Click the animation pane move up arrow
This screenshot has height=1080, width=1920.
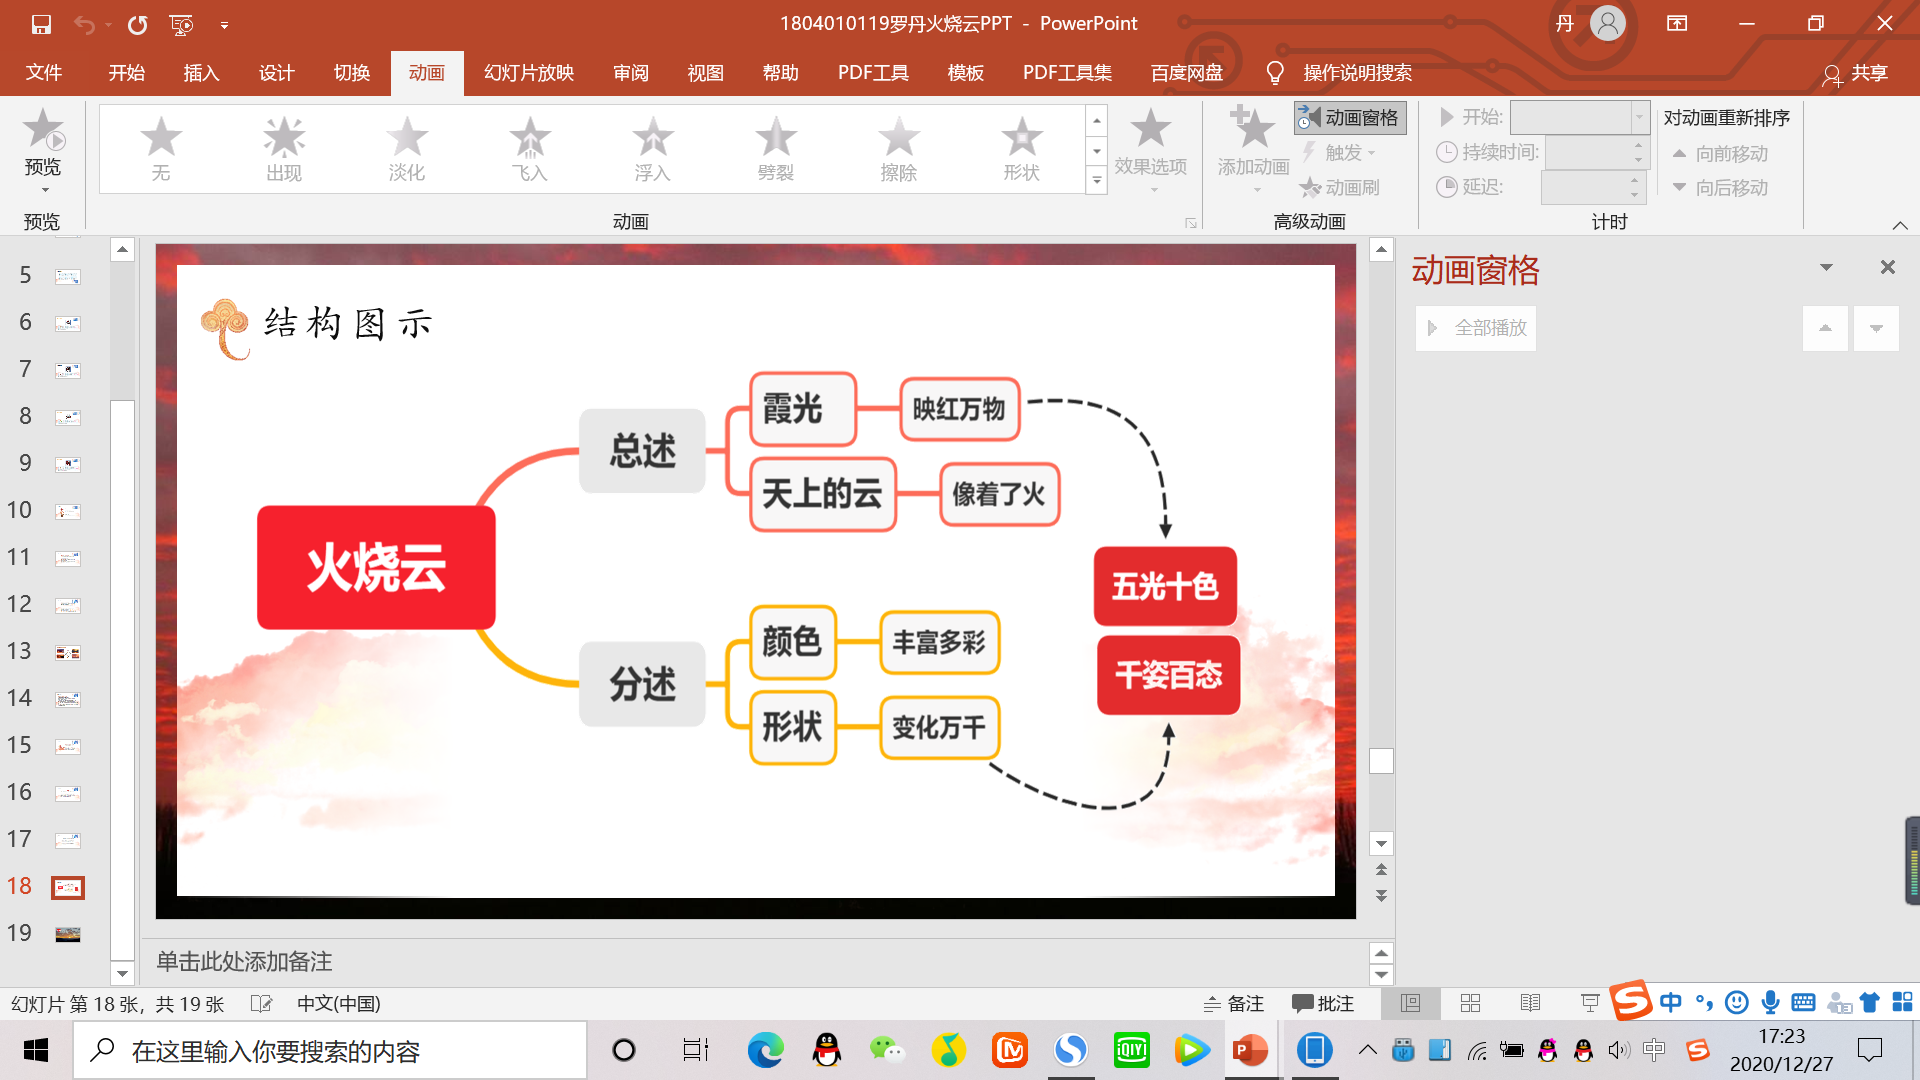click(1826, 328)
